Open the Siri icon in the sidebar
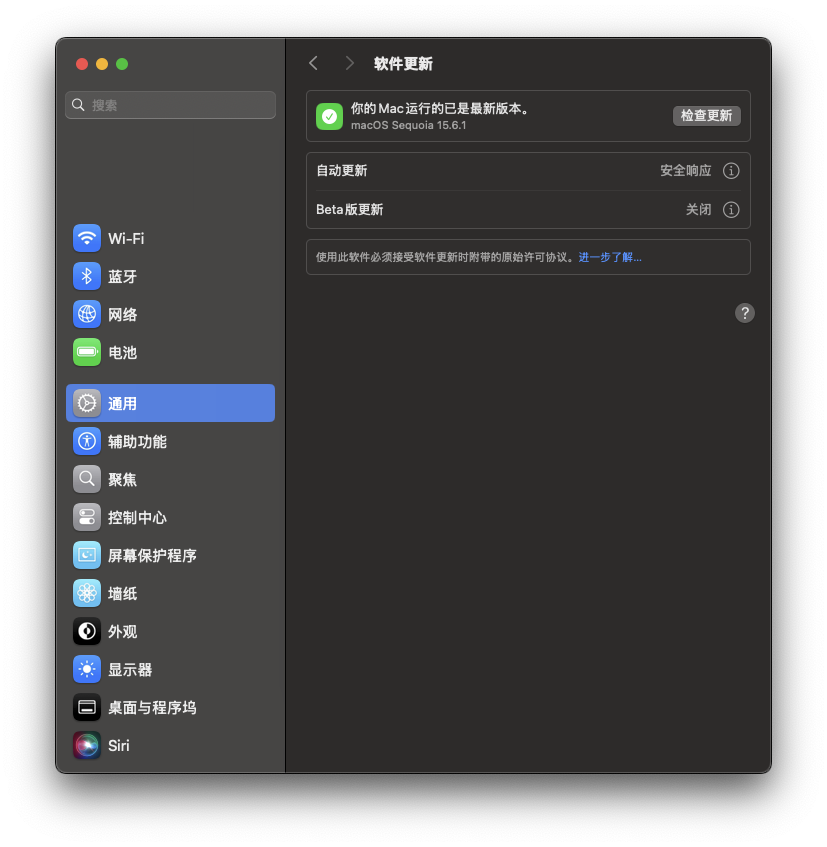 tap(86, 745)
